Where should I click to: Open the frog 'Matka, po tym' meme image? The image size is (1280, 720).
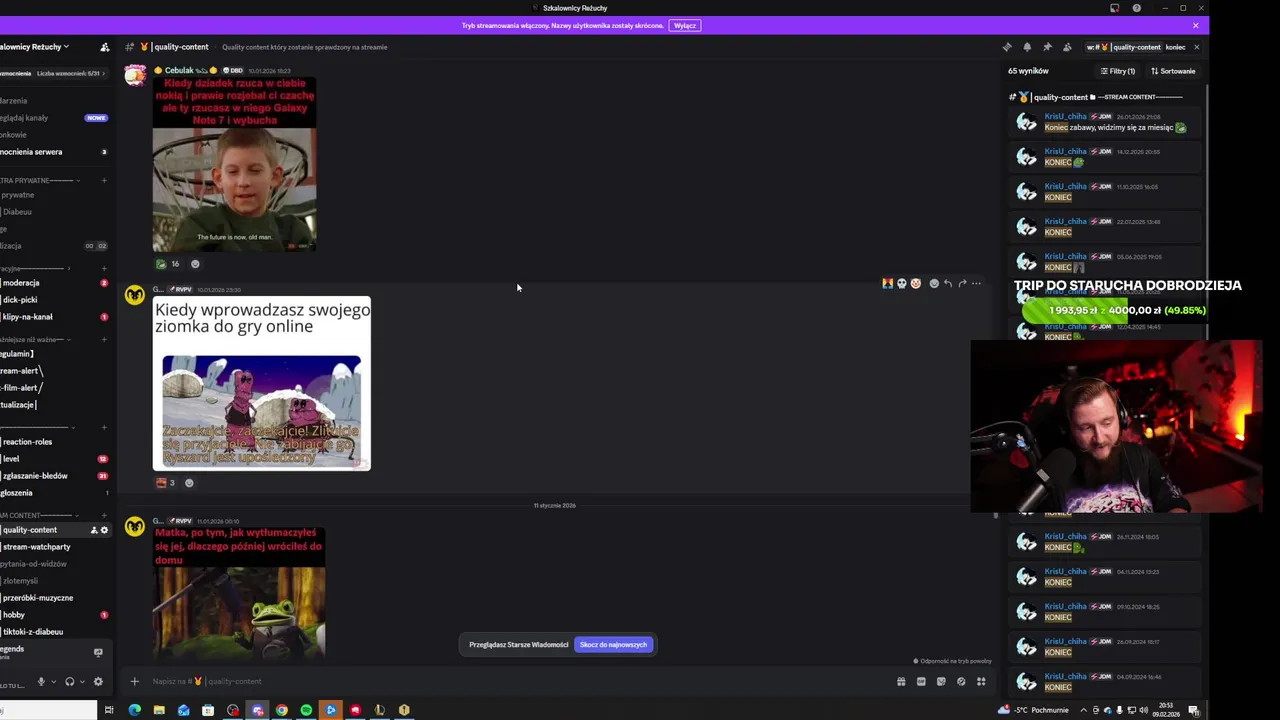(x=239, y=593)
